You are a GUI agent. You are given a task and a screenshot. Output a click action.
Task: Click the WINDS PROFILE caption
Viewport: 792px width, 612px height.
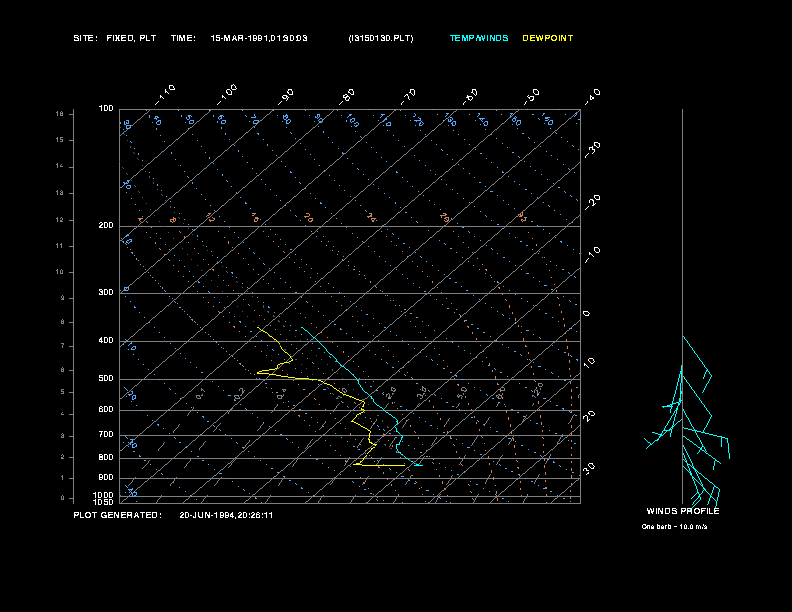coord(683,511)
